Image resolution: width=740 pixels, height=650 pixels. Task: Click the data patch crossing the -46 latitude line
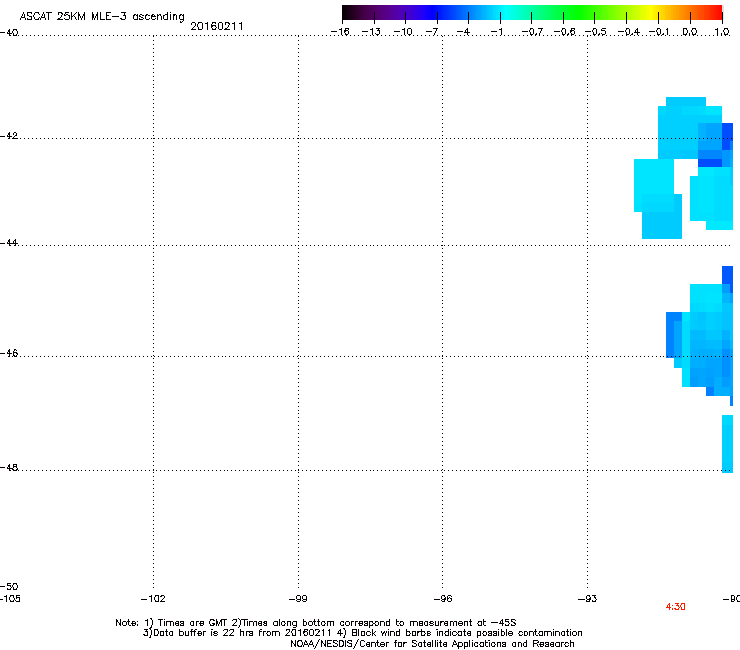(699, 336)
